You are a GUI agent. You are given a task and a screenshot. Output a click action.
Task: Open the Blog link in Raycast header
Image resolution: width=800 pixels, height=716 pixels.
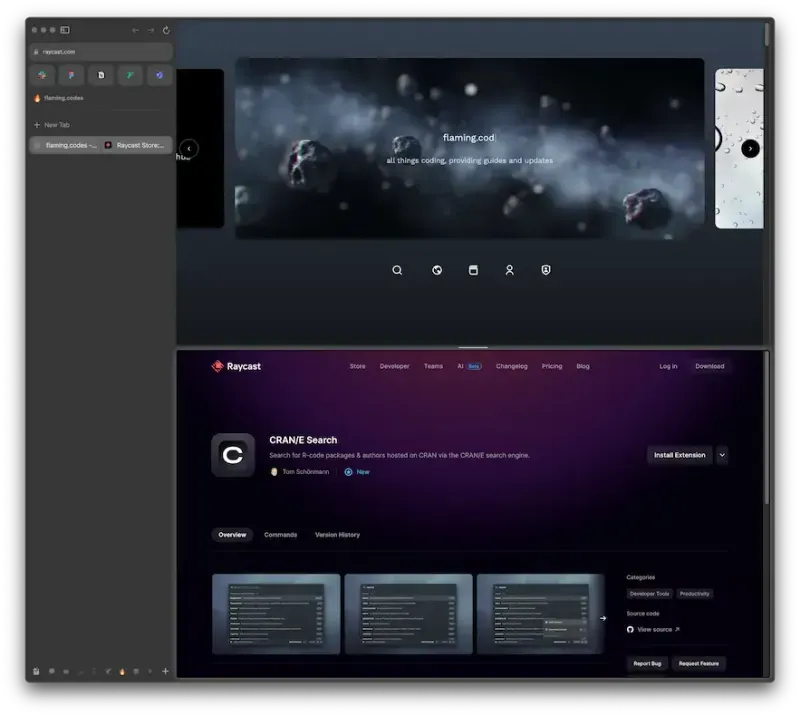point(583,366)
